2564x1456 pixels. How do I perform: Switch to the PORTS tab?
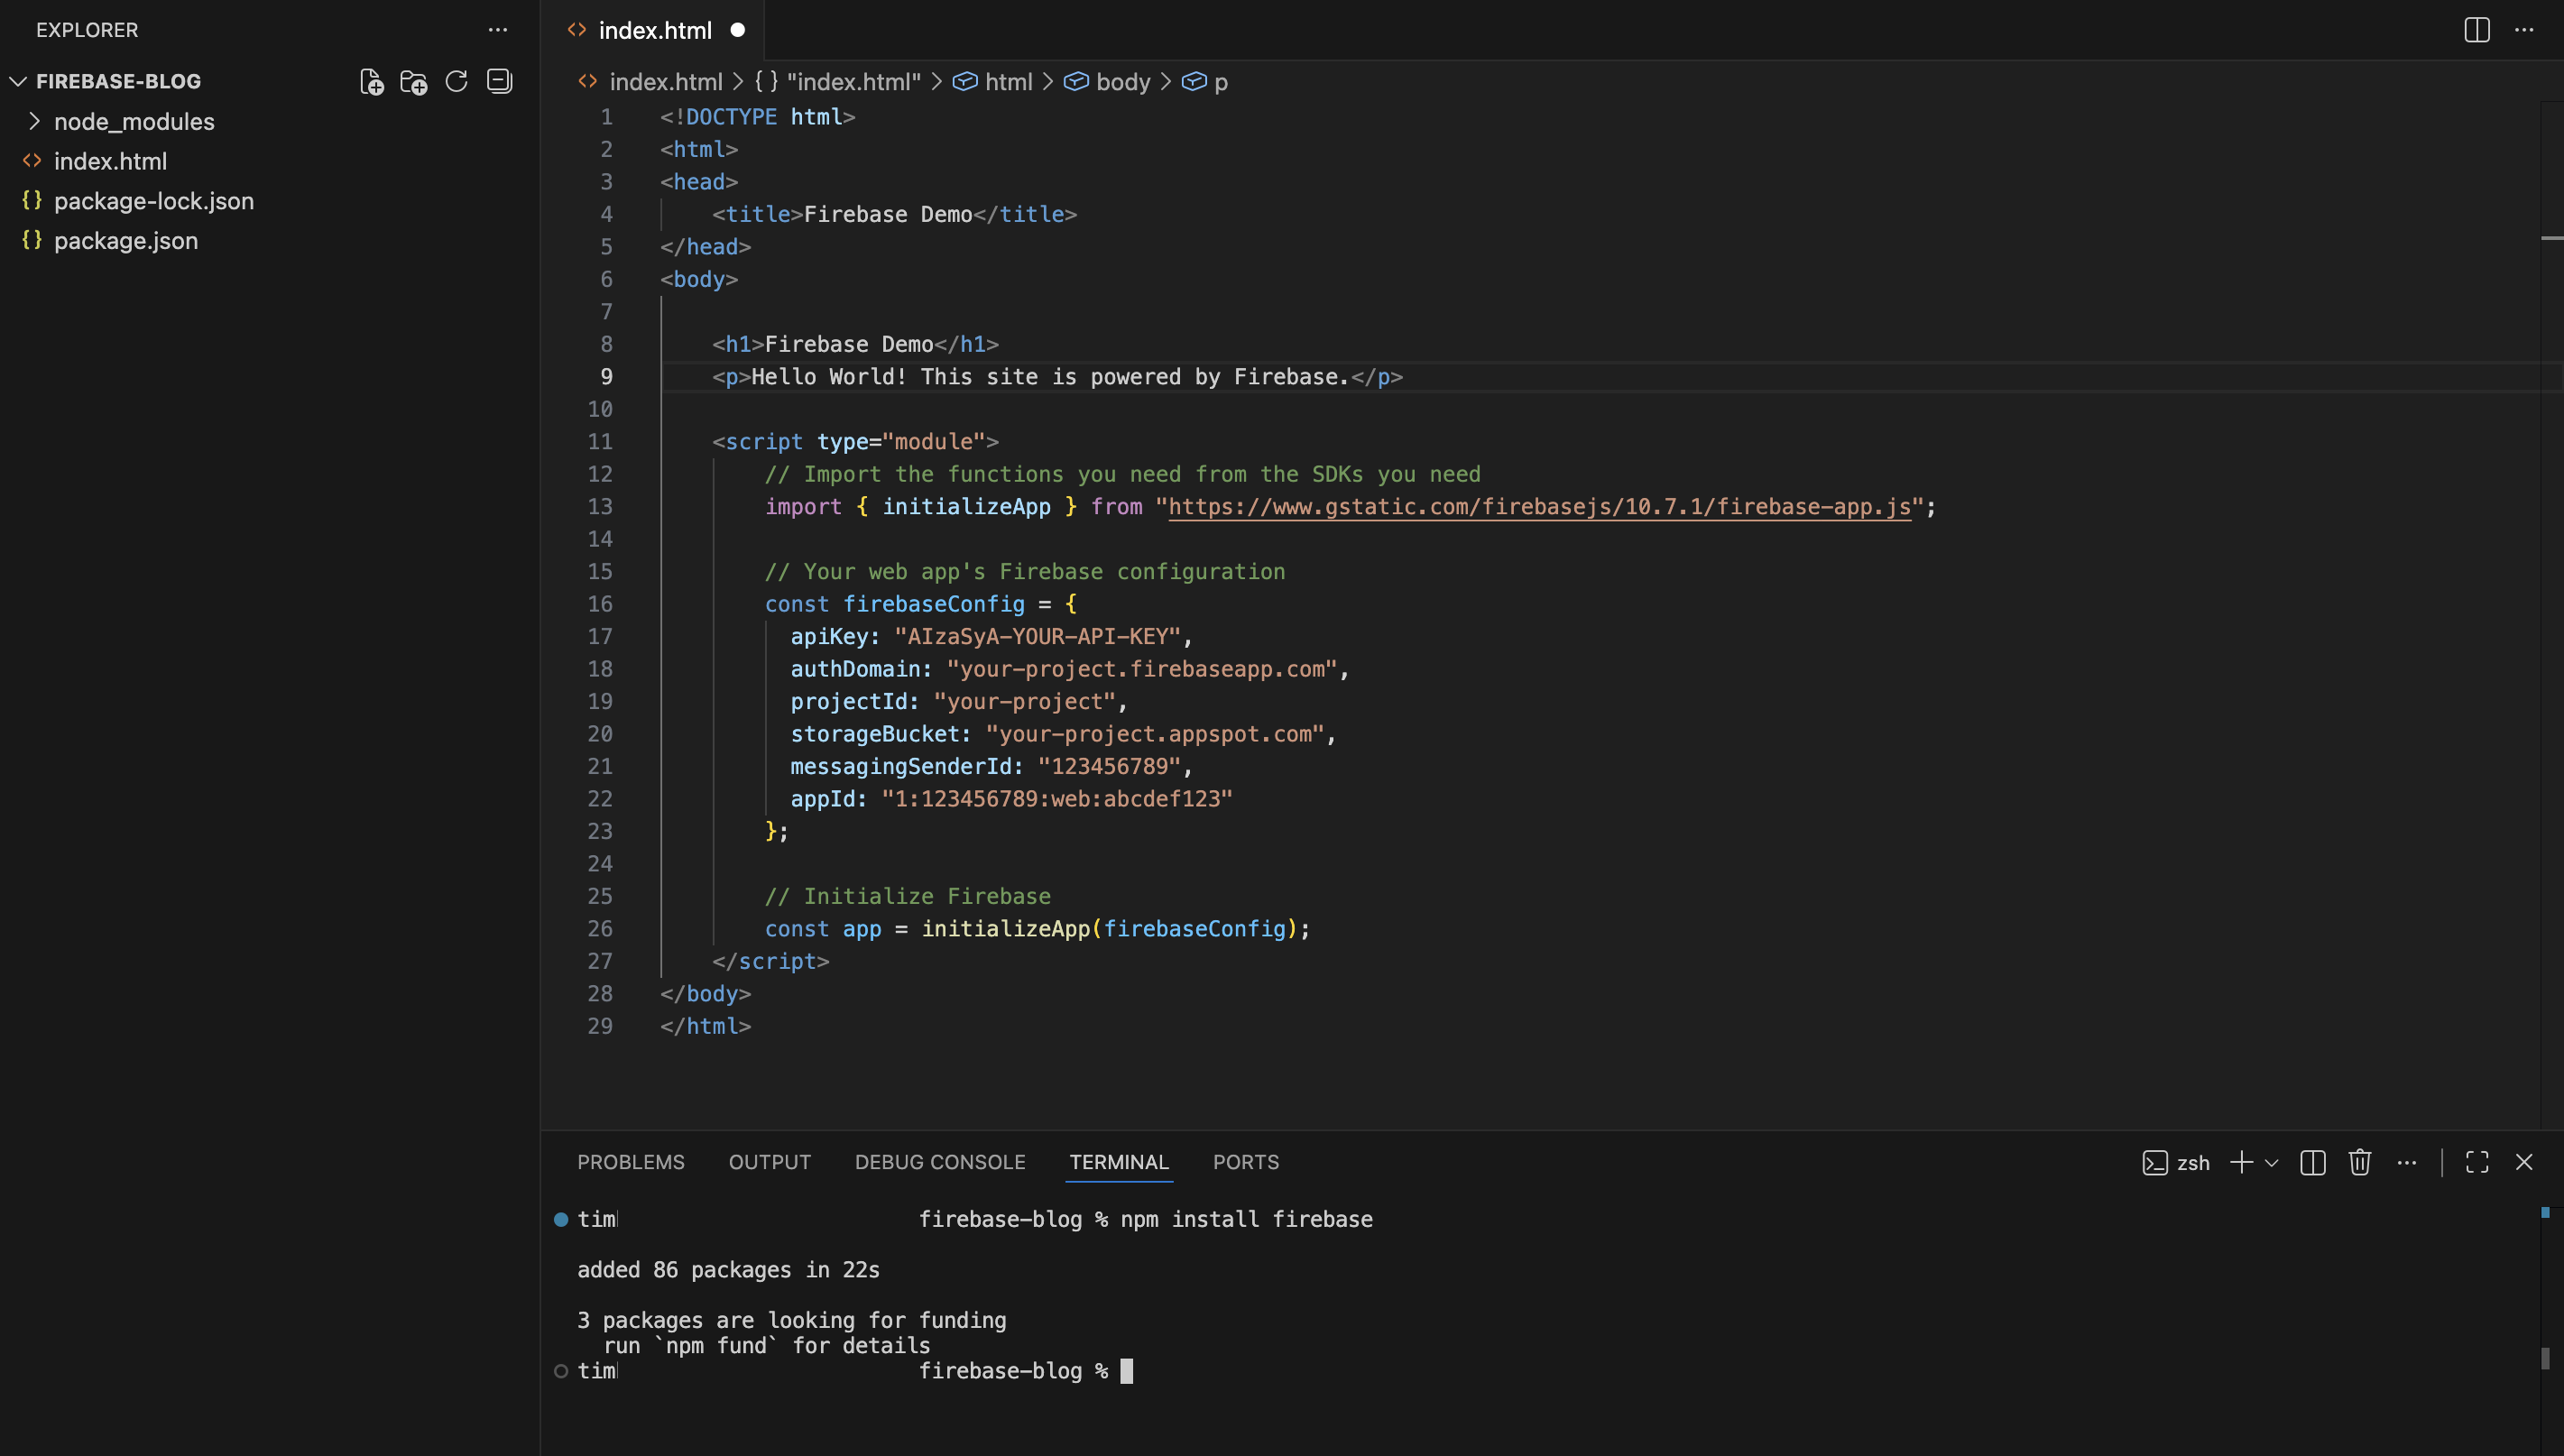pos(1246,1162)
